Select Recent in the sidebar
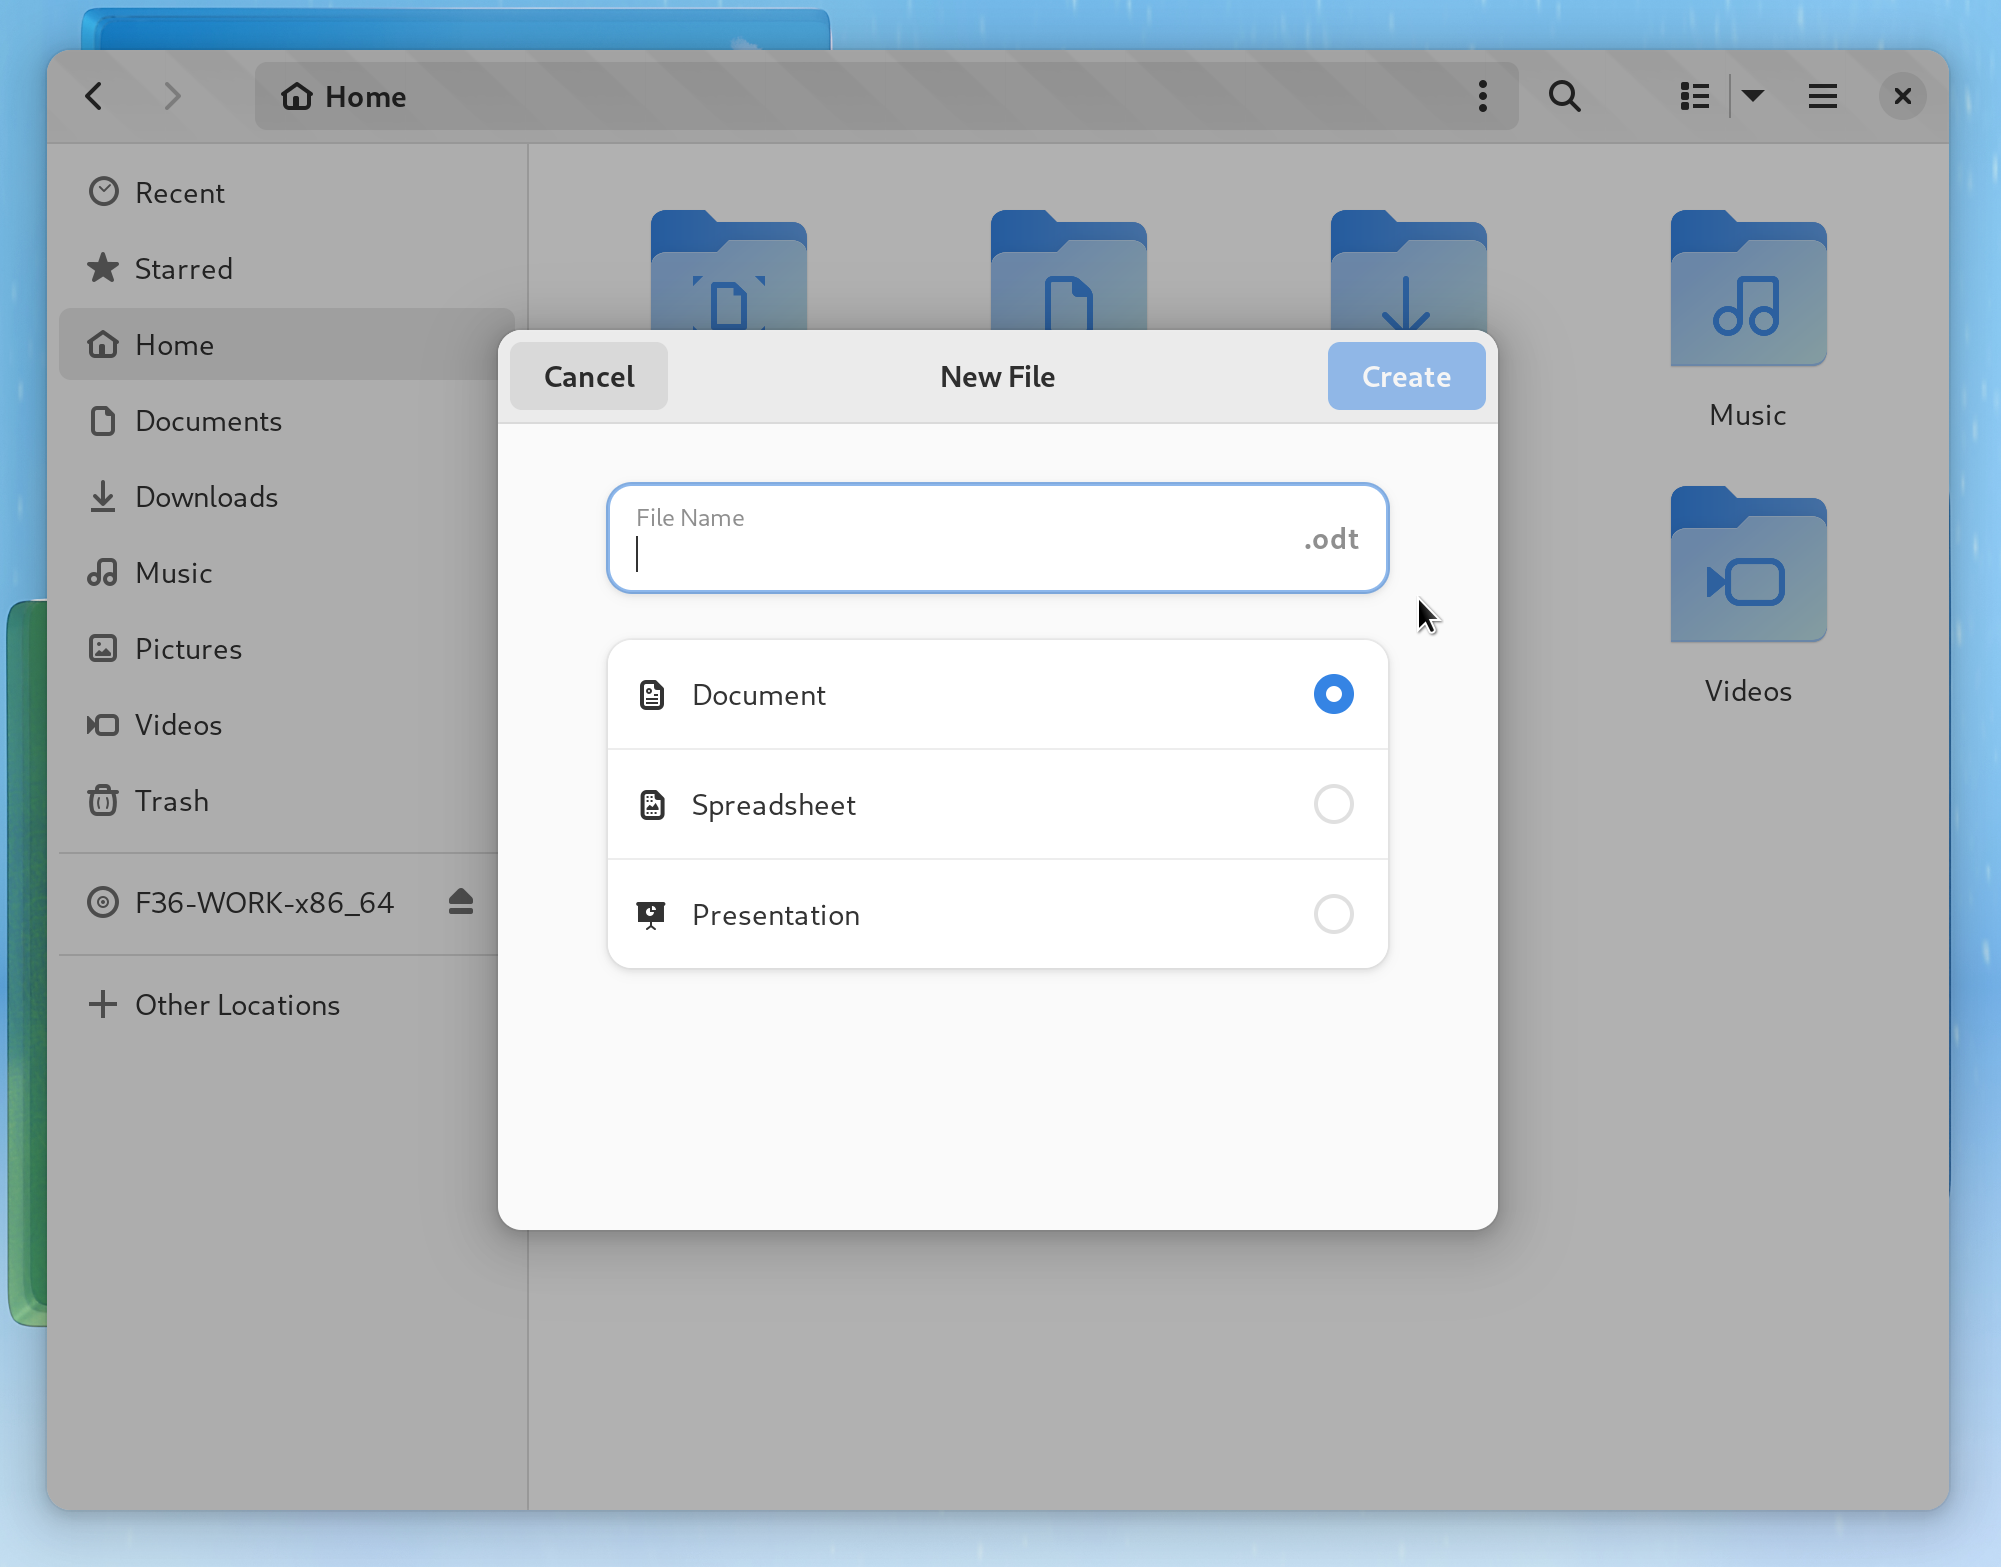This screenshot has height=1567, width=2001. [179, 193]
